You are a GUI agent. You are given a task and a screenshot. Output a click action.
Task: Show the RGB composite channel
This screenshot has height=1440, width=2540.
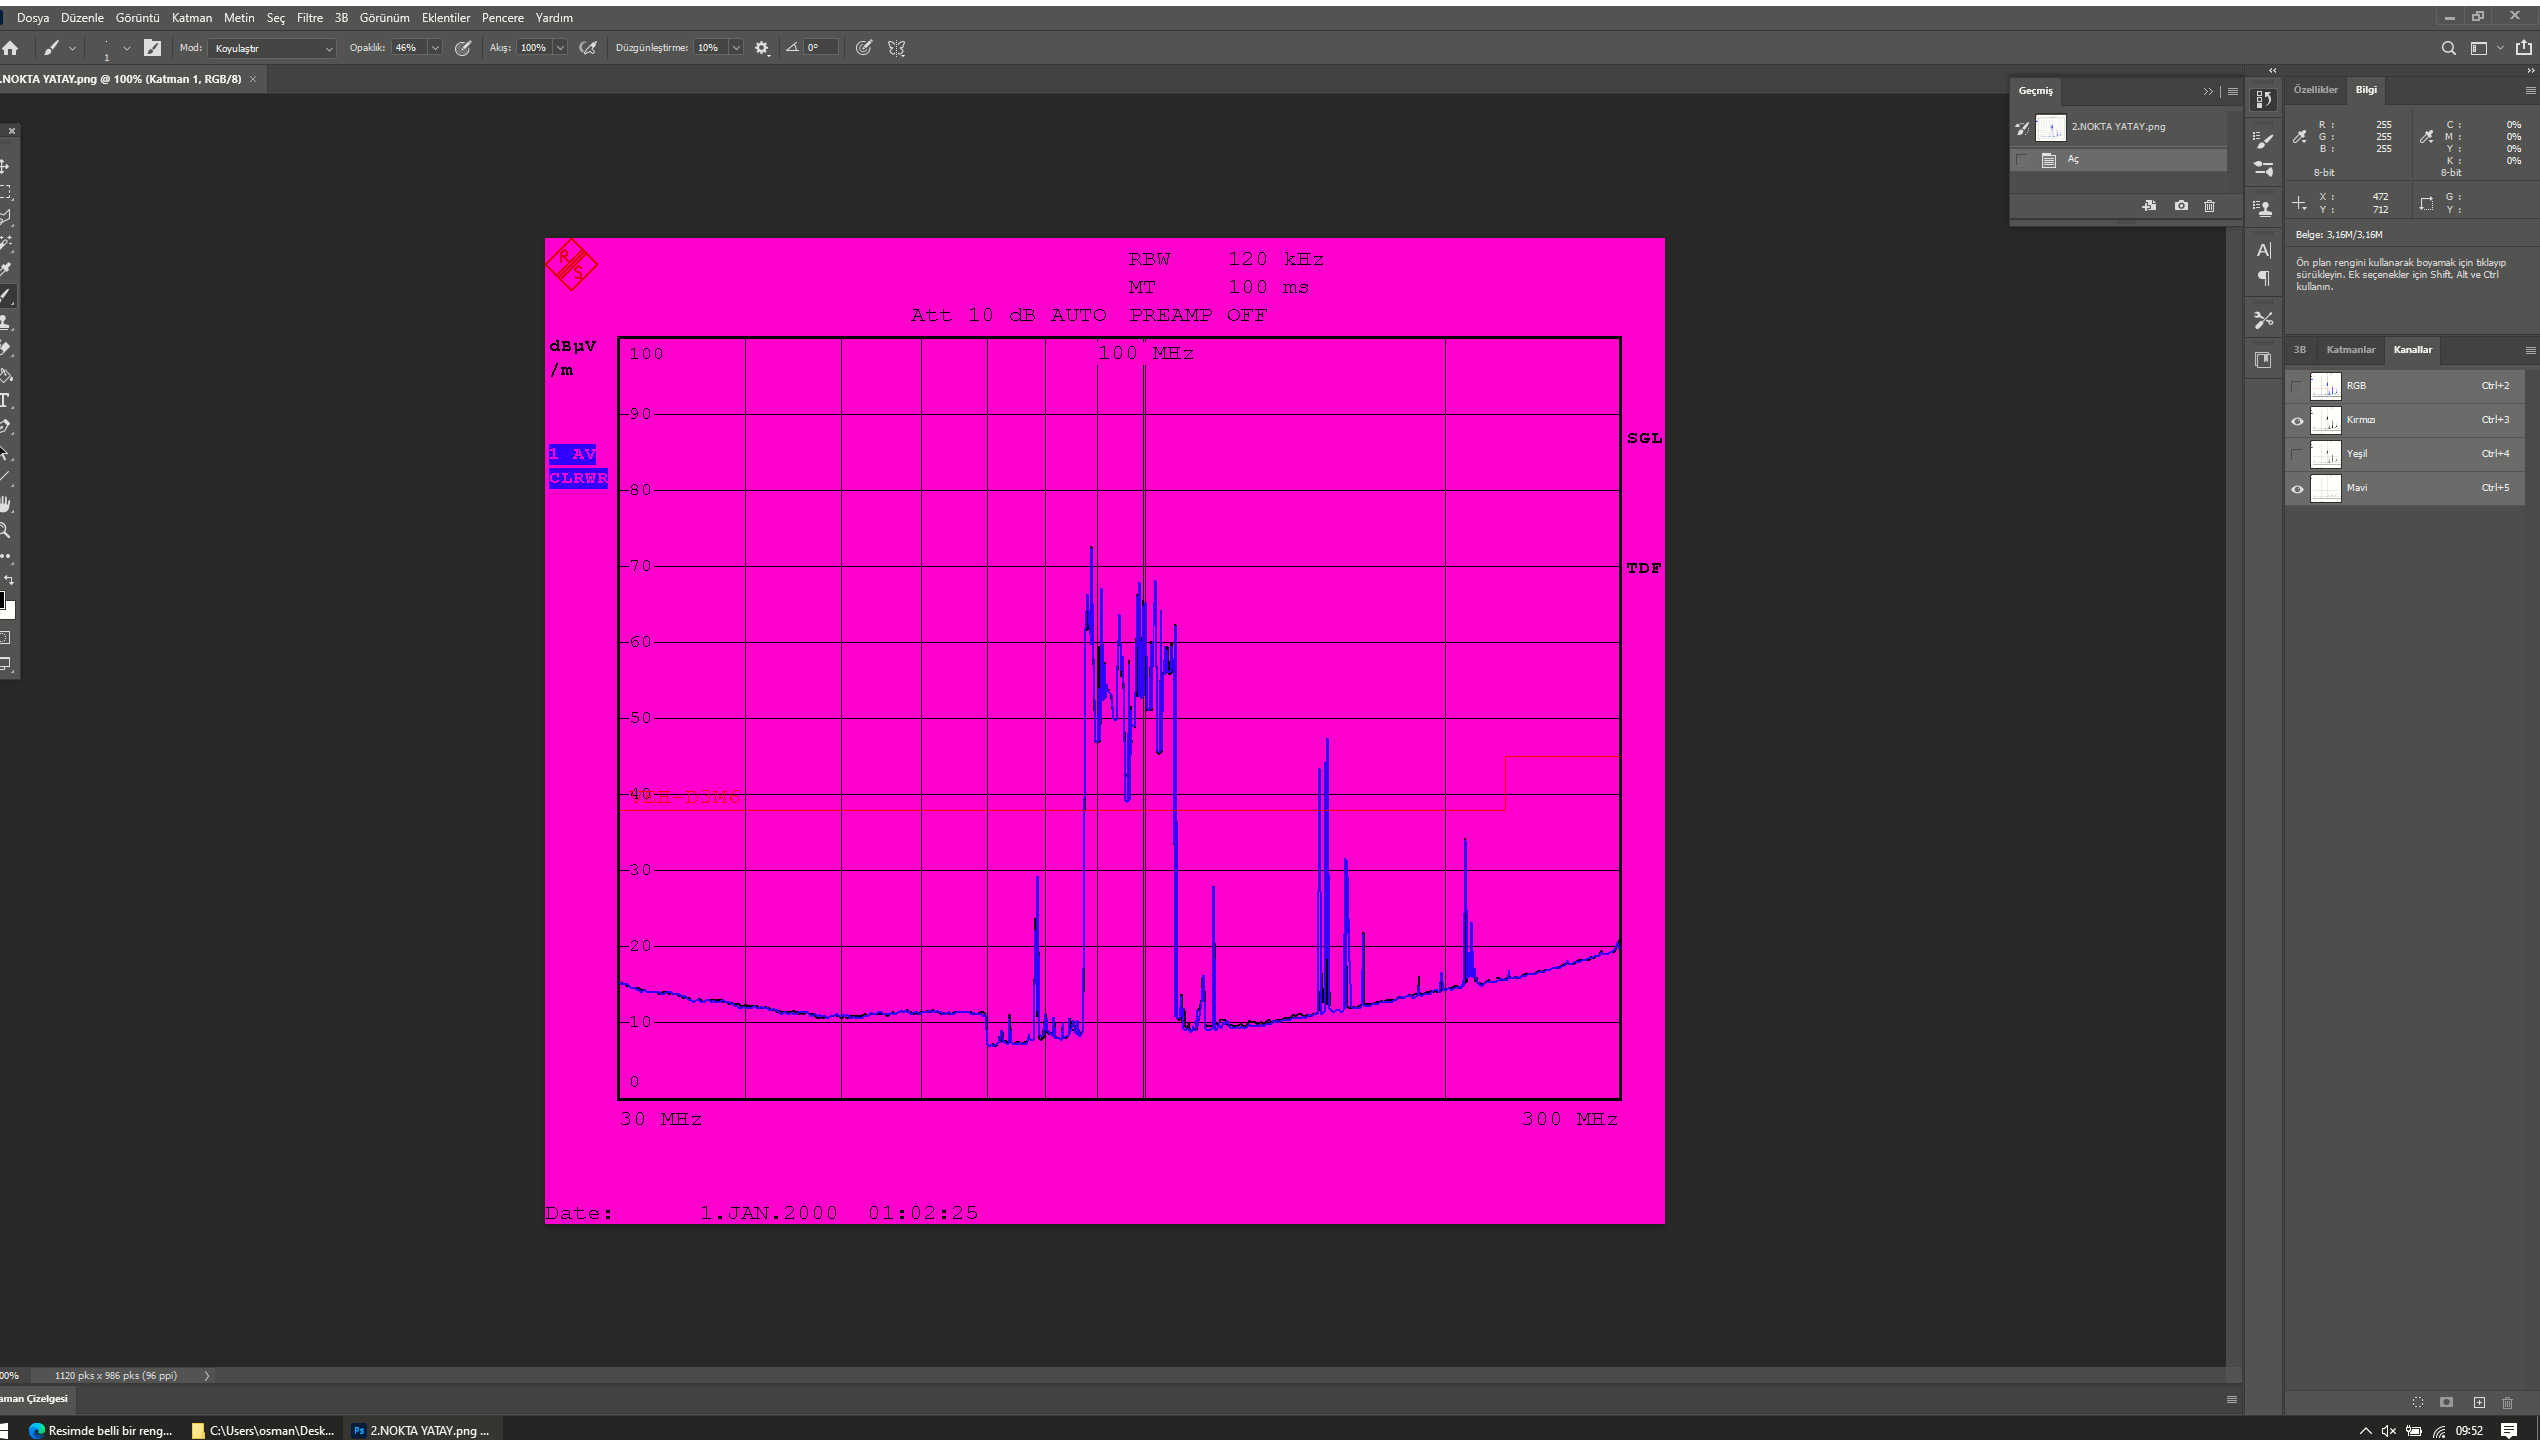coord(2297,386)
